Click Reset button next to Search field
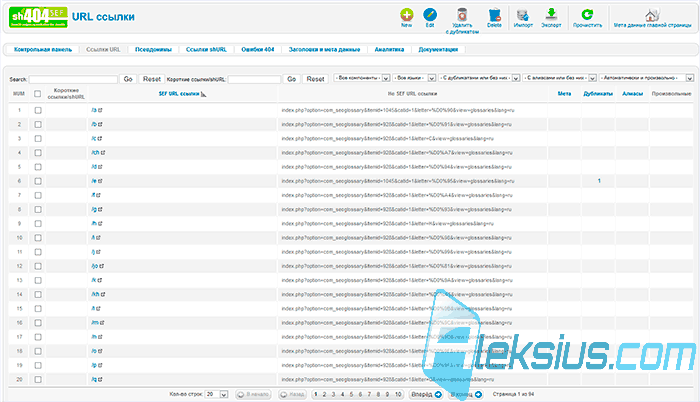 pyautogui.click(x=151, y=79)
